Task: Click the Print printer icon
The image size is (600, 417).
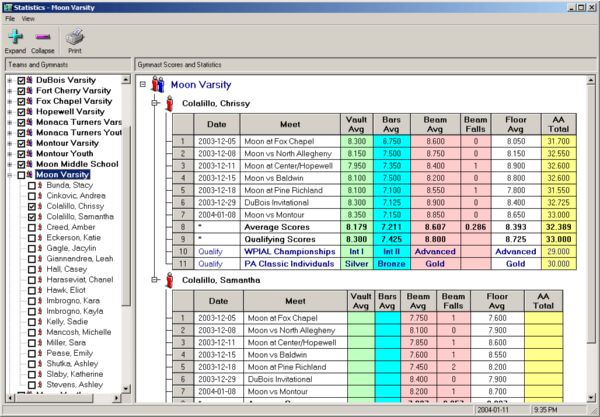Action: 75,37
